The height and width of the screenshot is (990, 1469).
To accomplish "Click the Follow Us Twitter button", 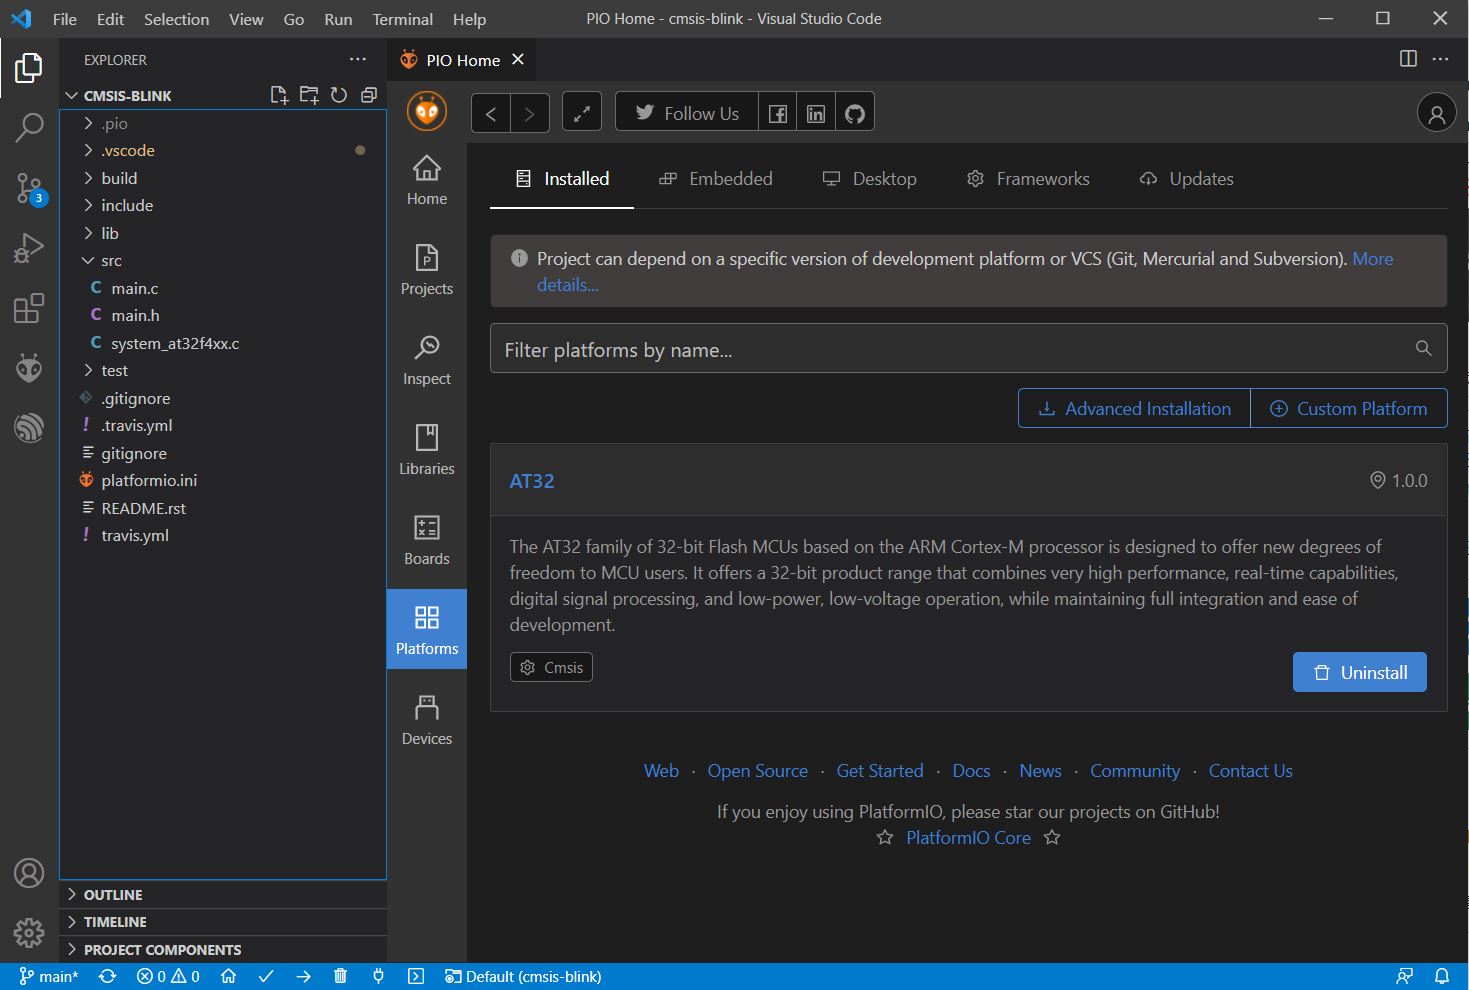I will coord(687,113).
